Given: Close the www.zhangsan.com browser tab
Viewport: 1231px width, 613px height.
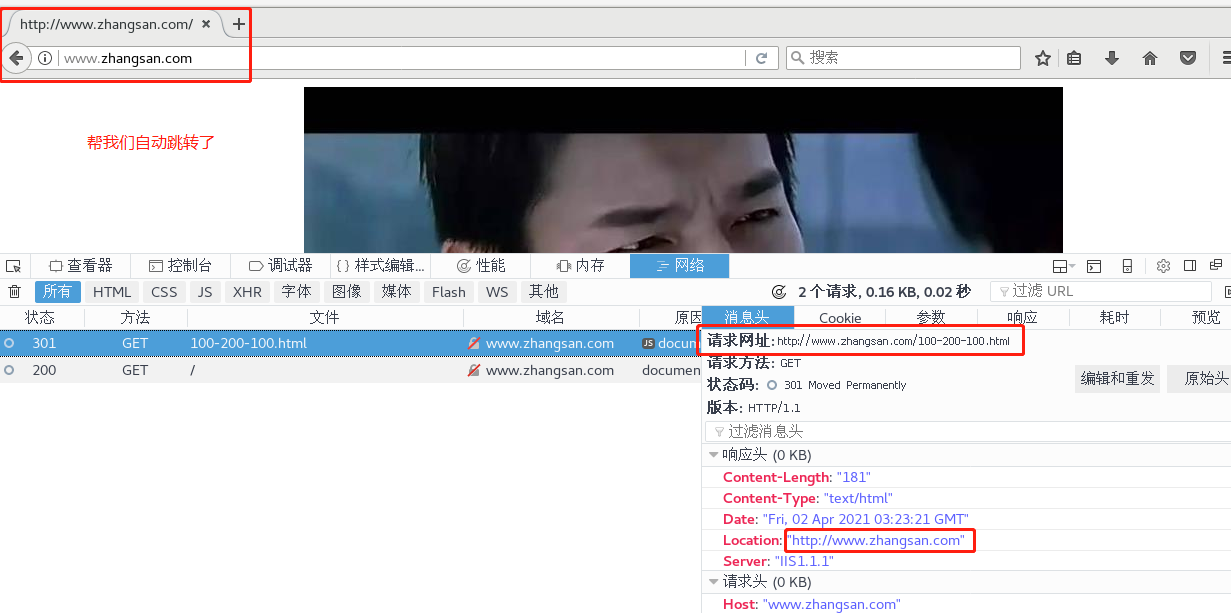Looking at the screenshot, I should (x=206, y=24).
